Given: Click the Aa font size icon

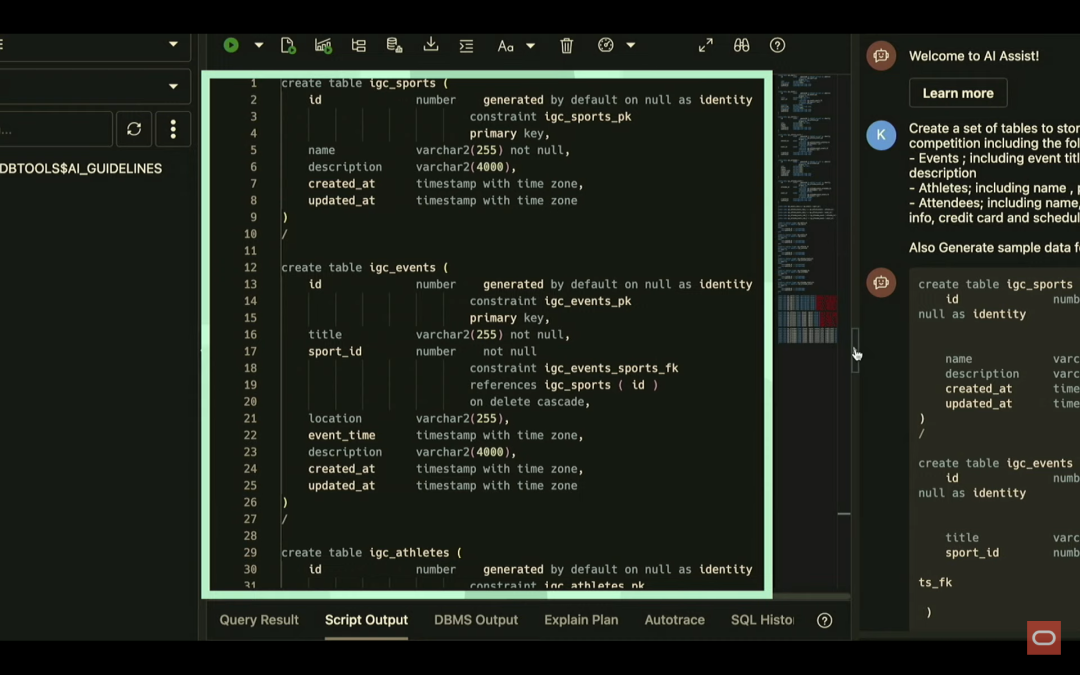Looking at the screenshot, I should click(x=506, y=46).
